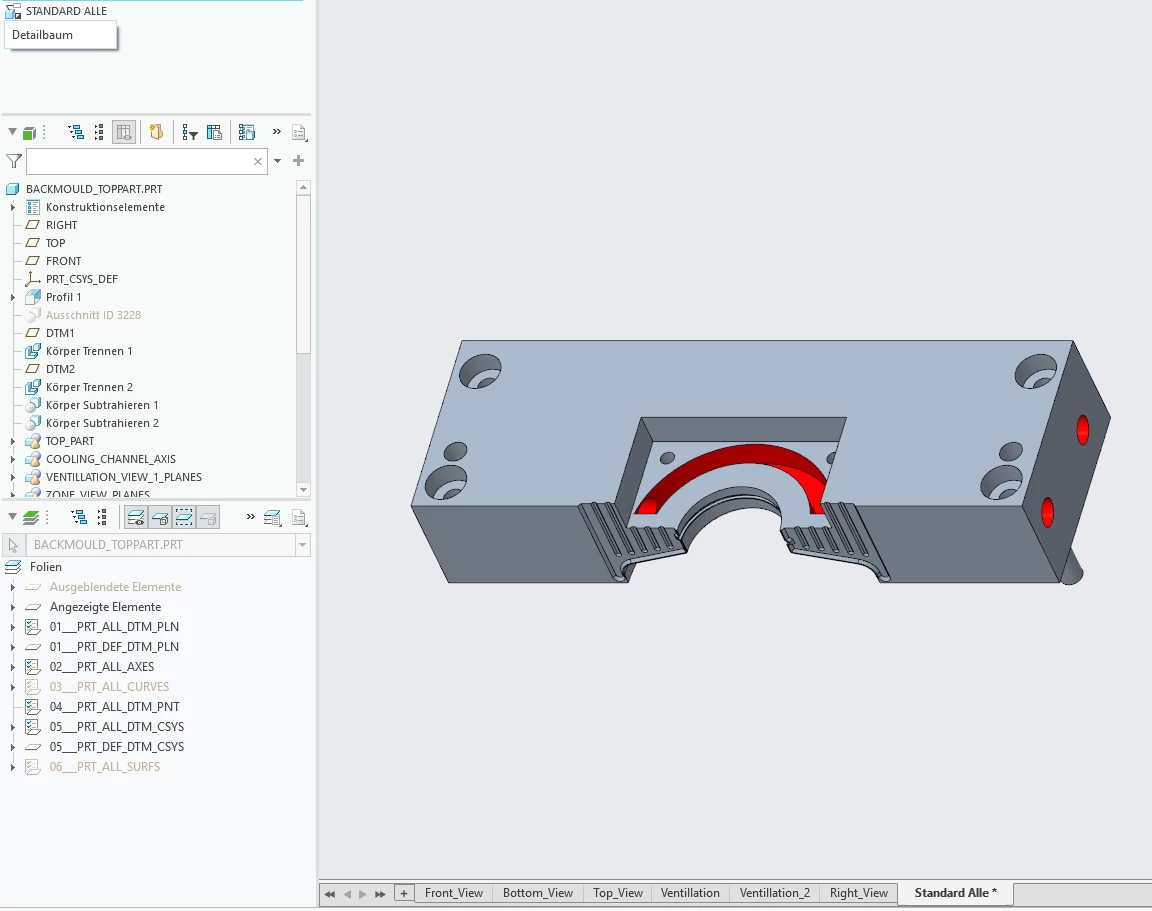The height and width of the screenshot is (911, 1152).
Task: Open the tree column settings icon
Action: coord(214,132)
